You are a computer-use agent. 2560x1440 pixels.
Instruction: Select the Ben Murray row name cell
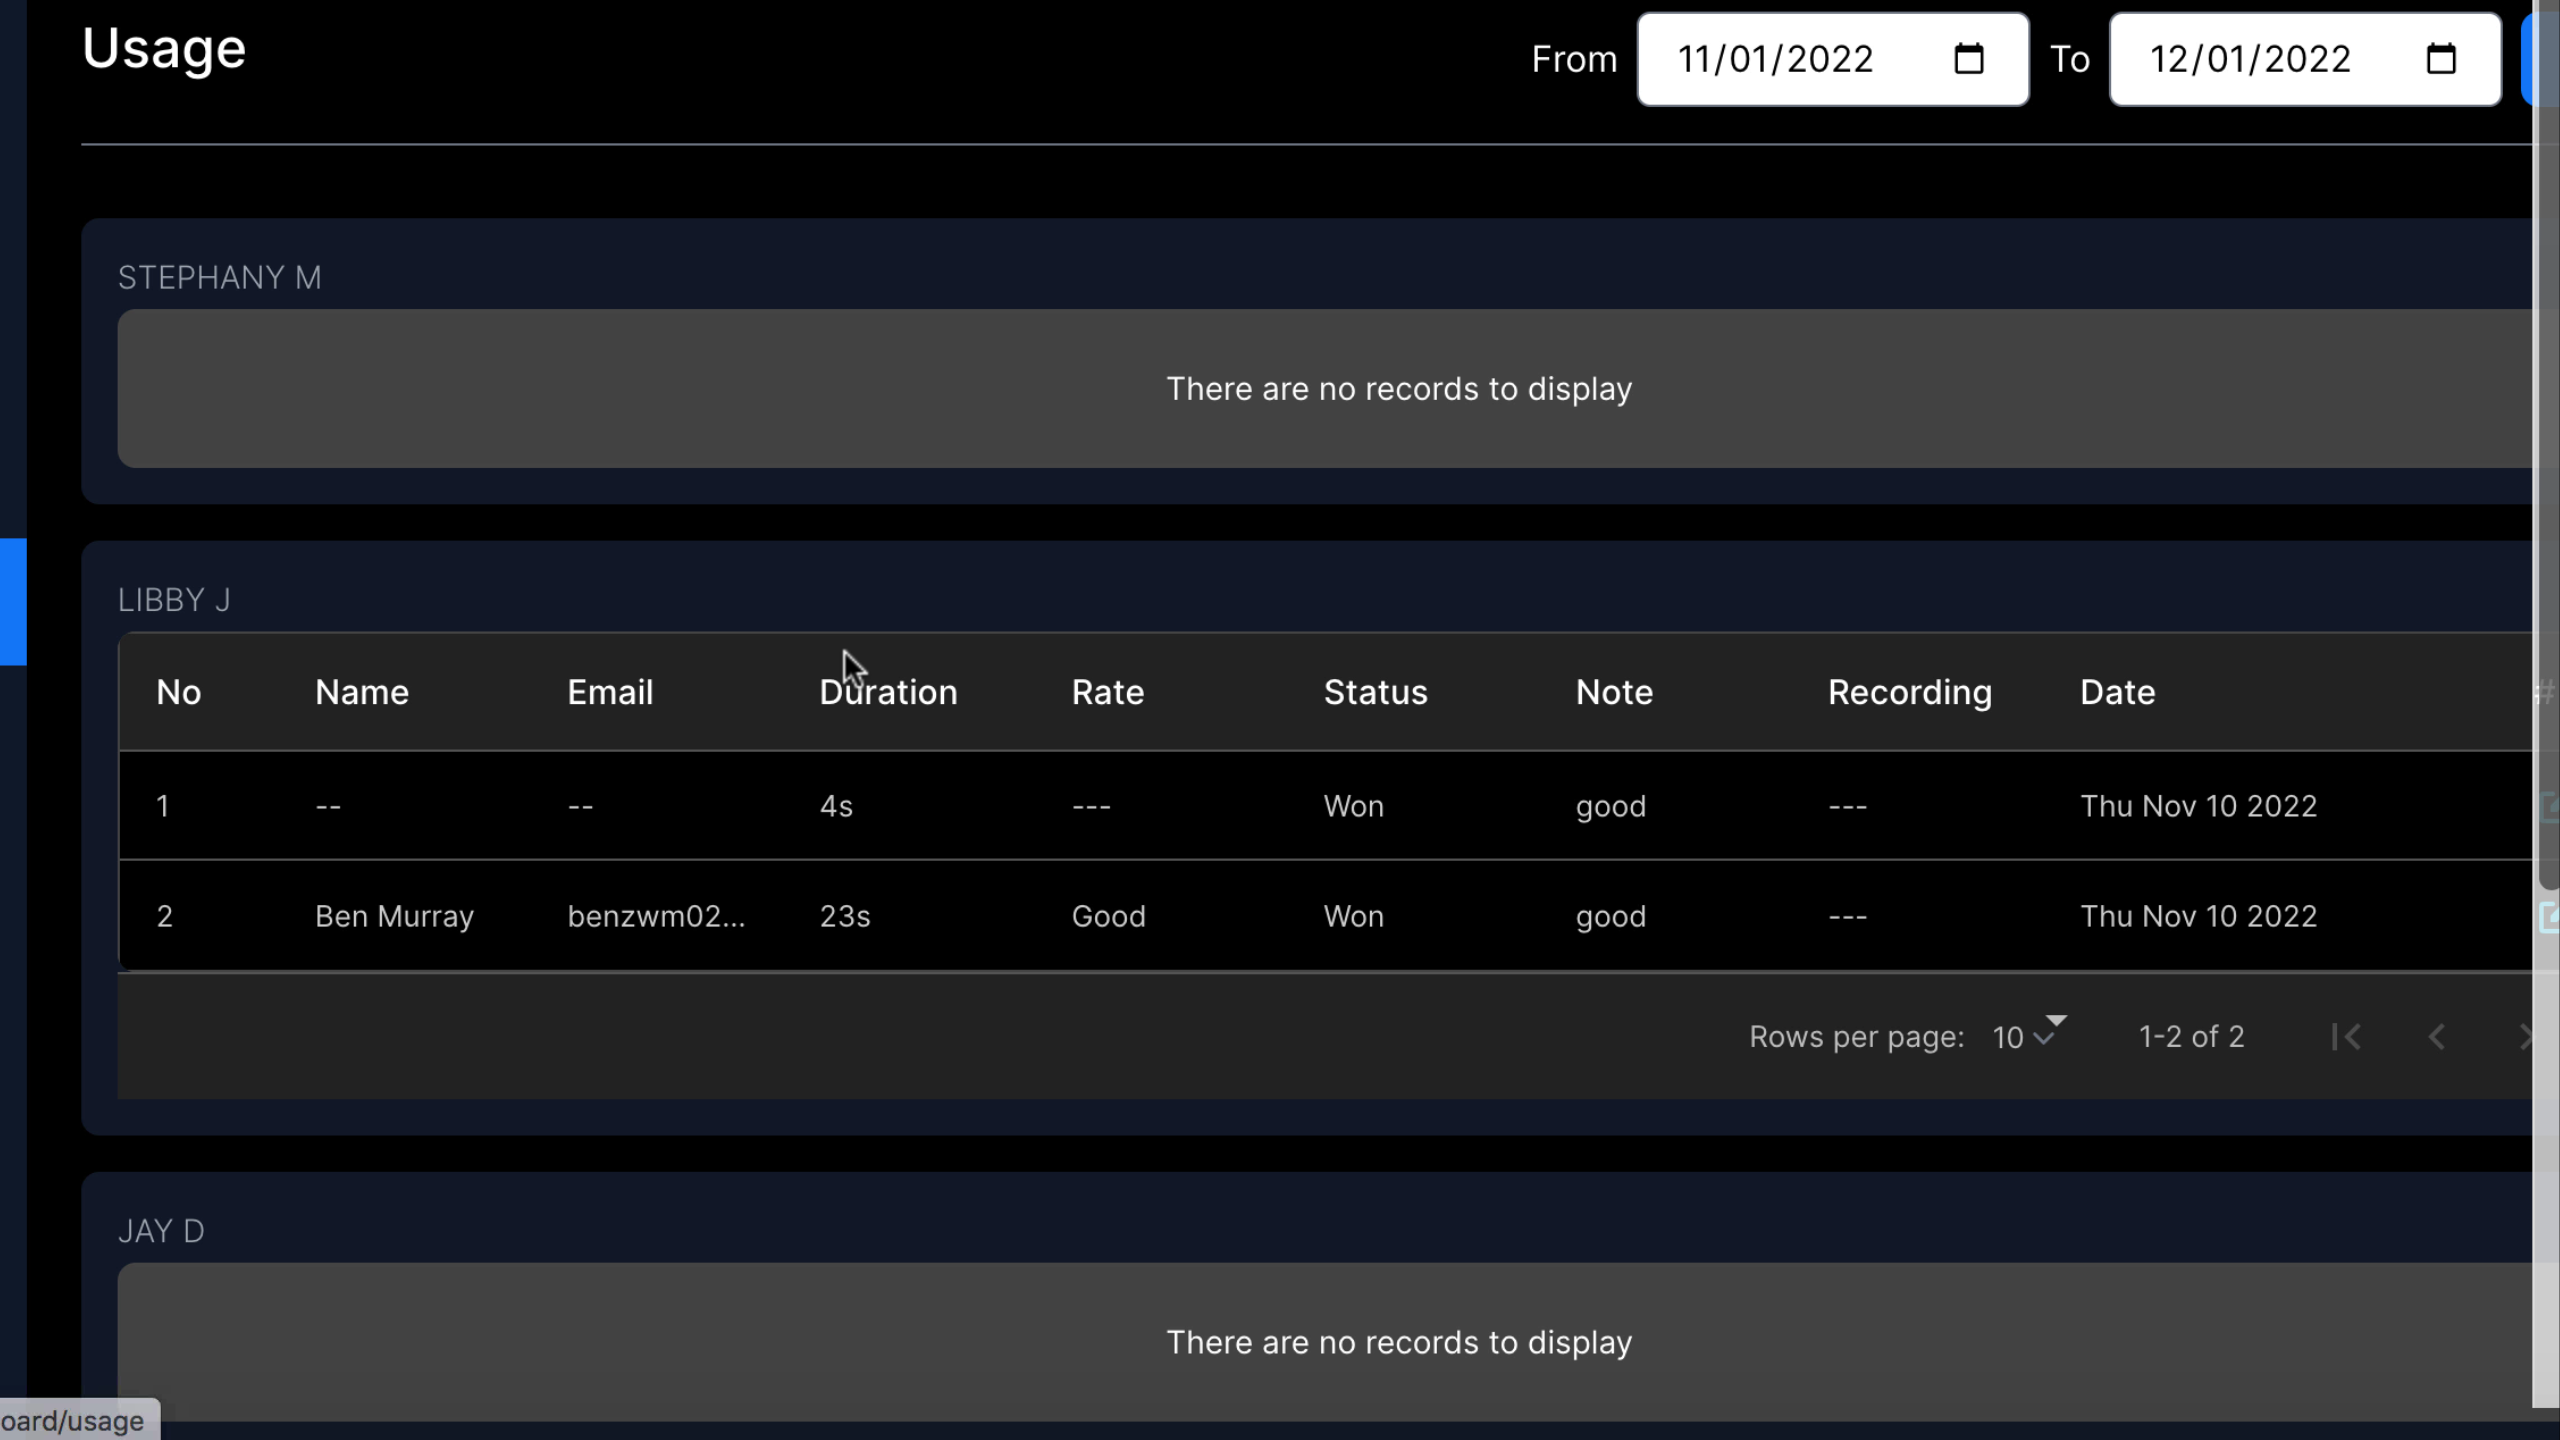[x=394, y=916]
